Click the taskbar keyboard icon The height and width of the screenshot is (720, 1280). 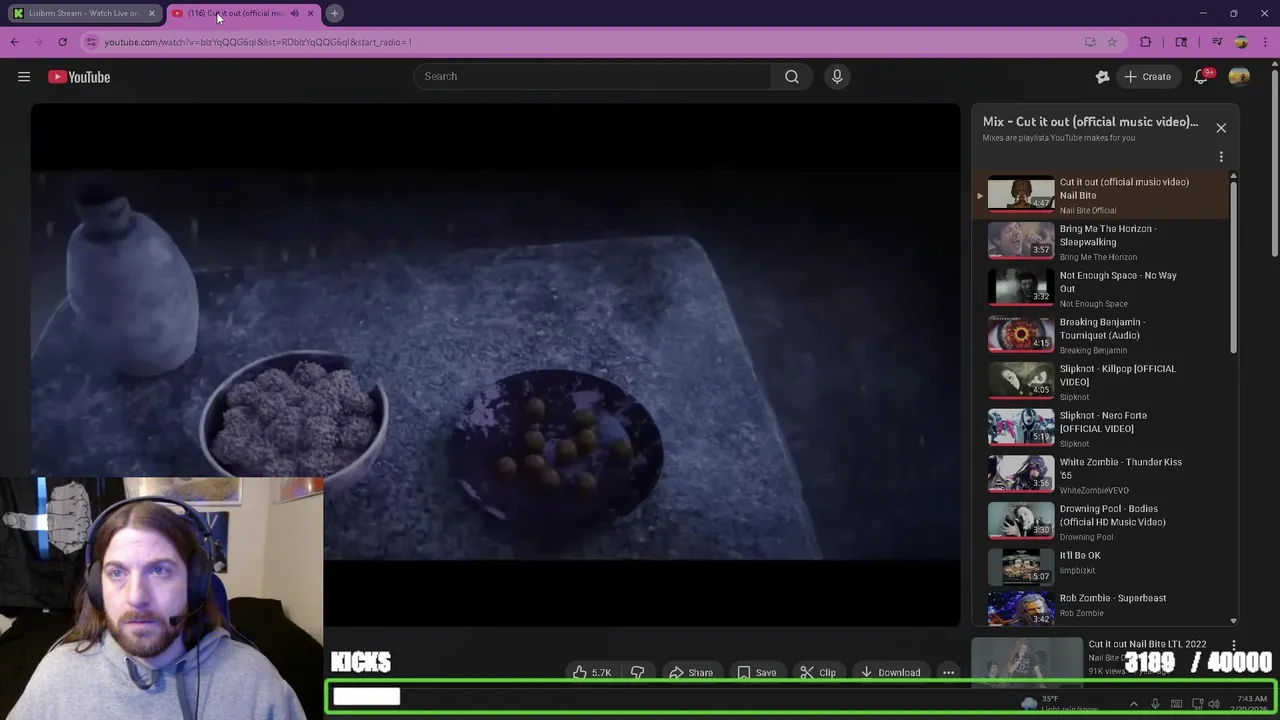tap(1176, 704)
